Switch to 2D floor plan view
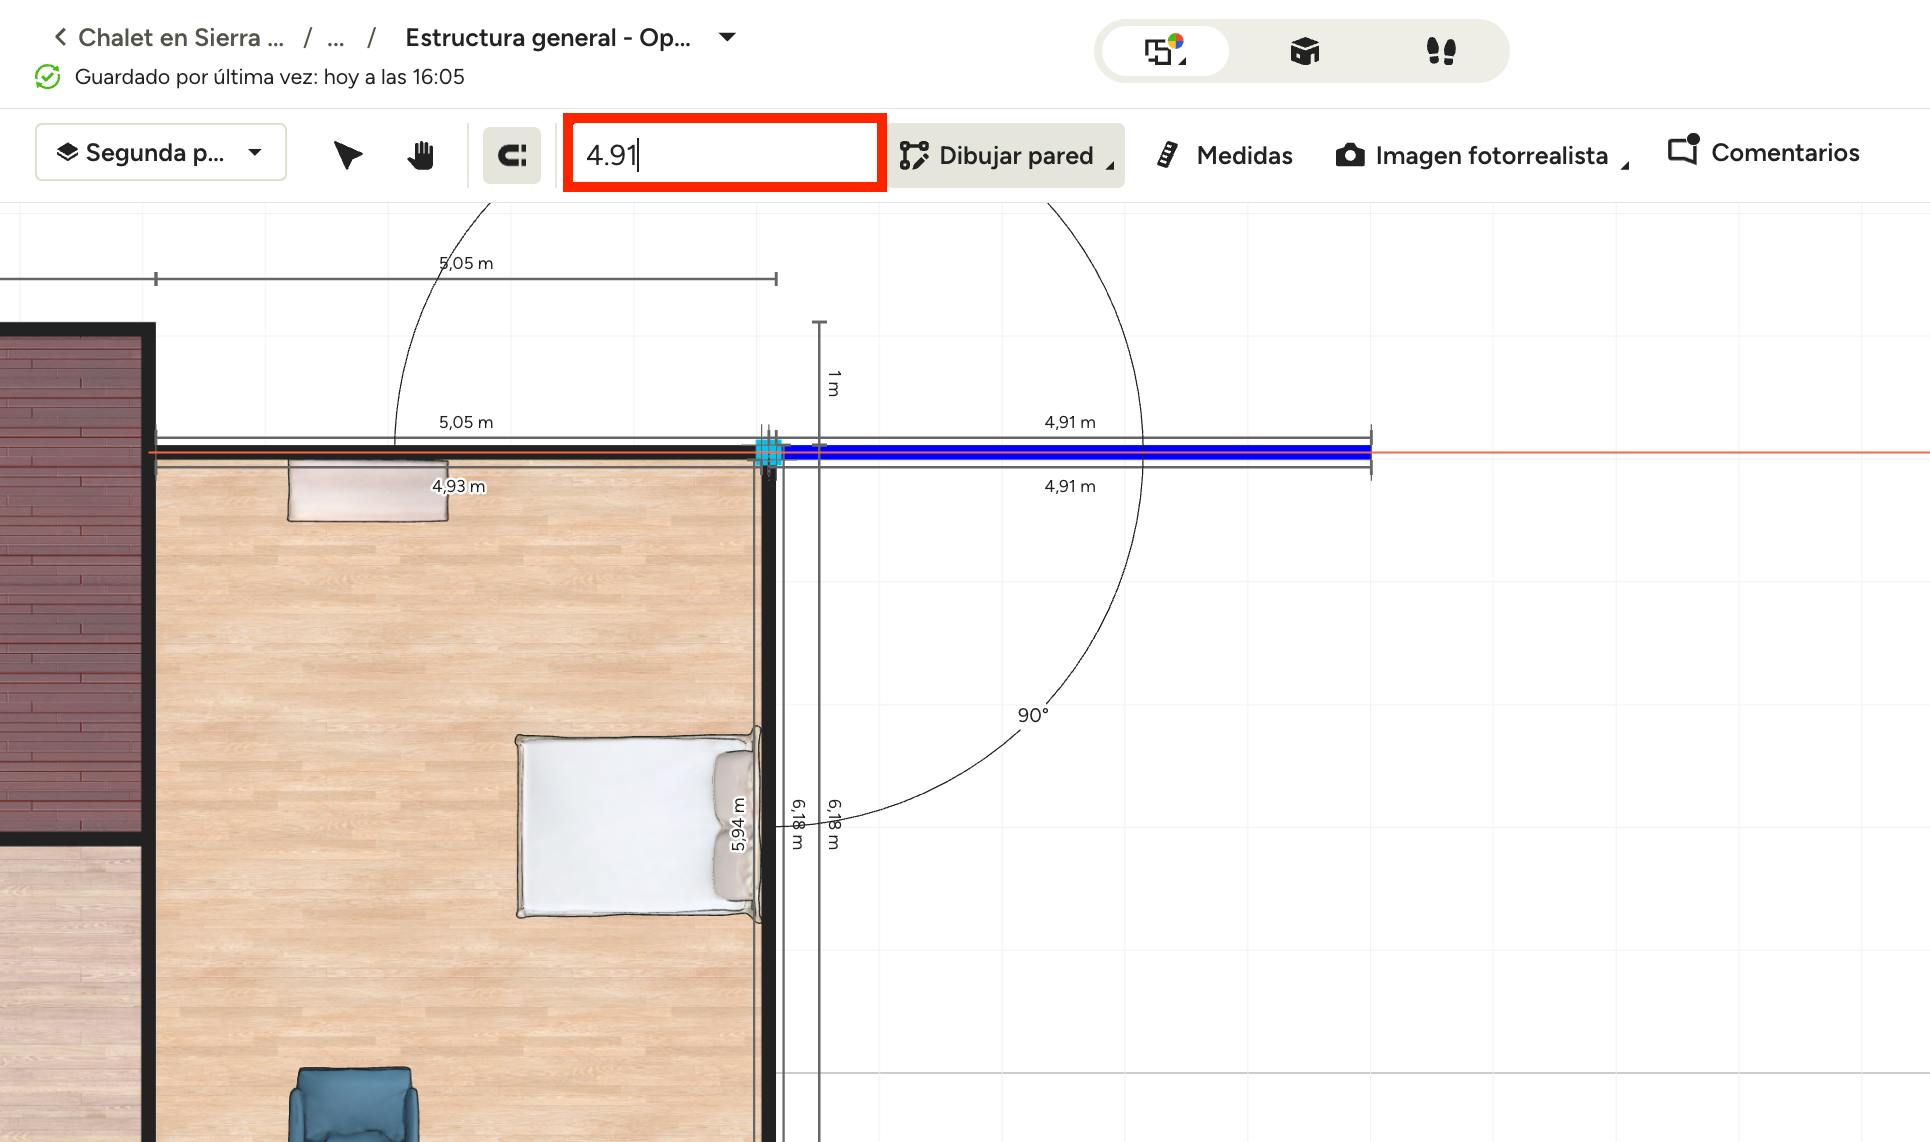Viewport: 1930px width, 1142px height. click(1164, 51)
